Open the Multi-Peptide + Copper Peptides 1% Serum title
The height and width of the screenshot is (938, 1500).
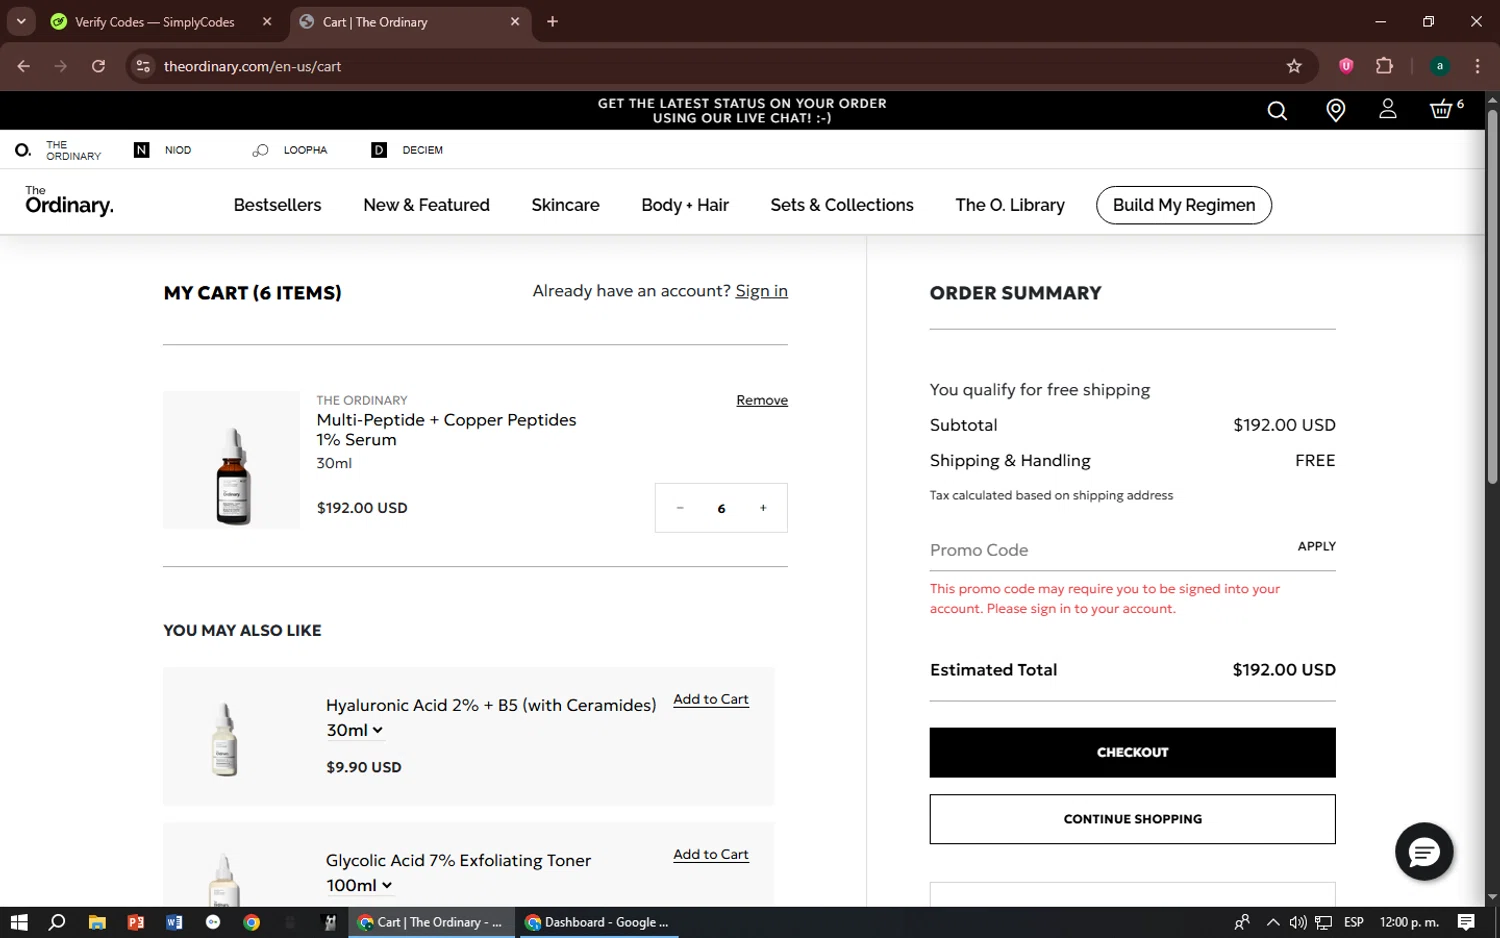point(446,430)
